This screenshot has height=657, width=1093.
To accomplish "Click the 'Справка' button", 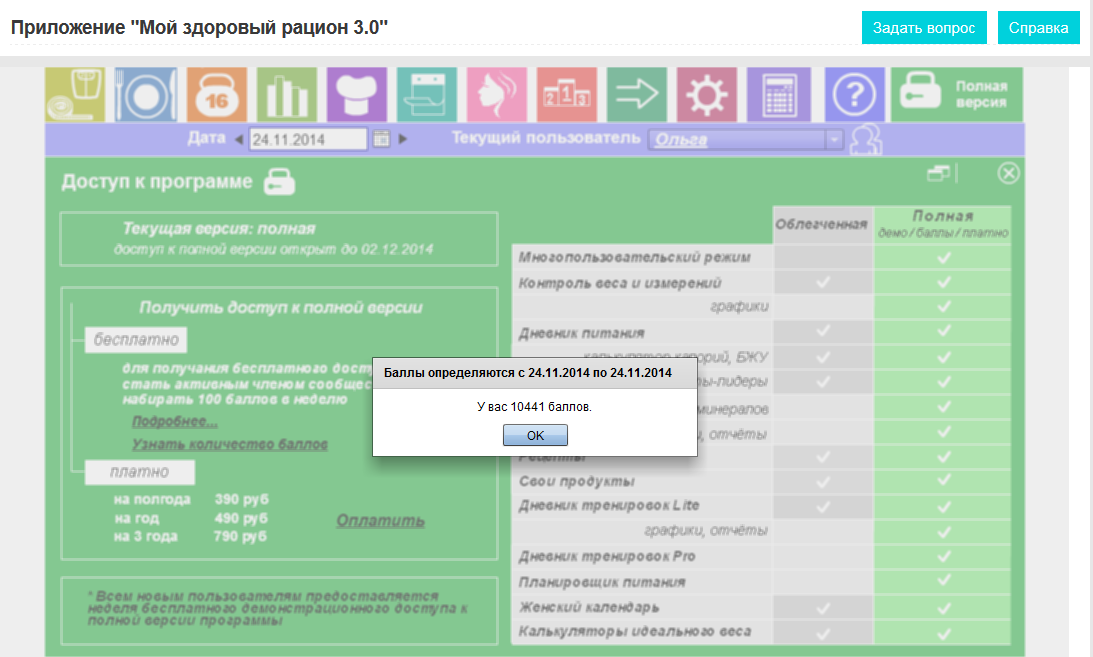I will 1038,28.
